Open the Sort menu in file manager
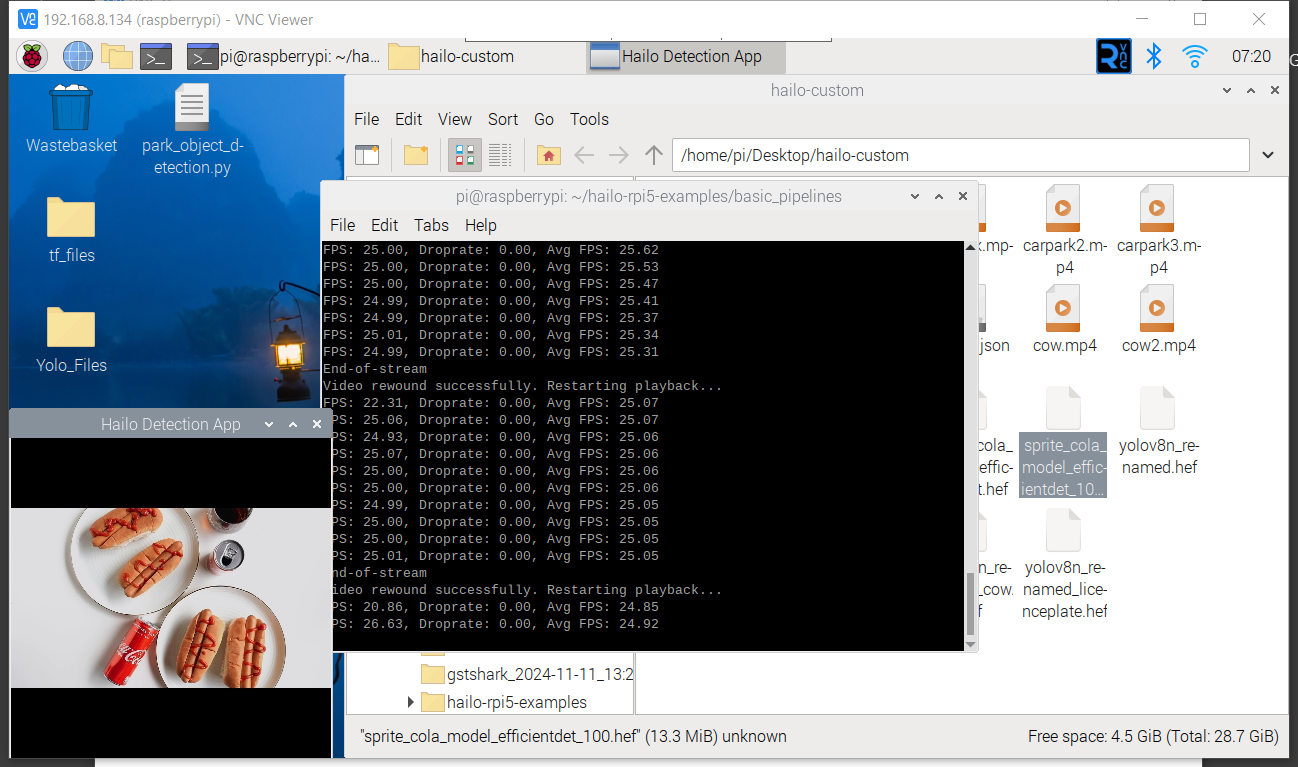 (x=503, y=119)
